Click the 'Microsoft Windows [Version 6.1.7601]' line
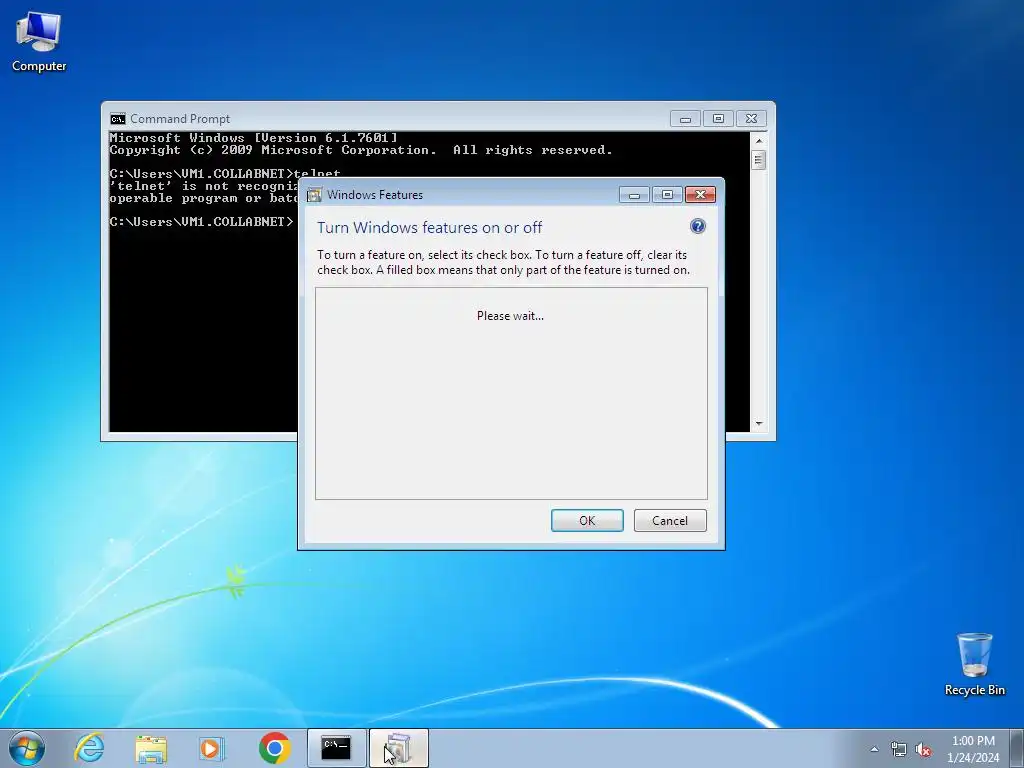 (253, 138)
